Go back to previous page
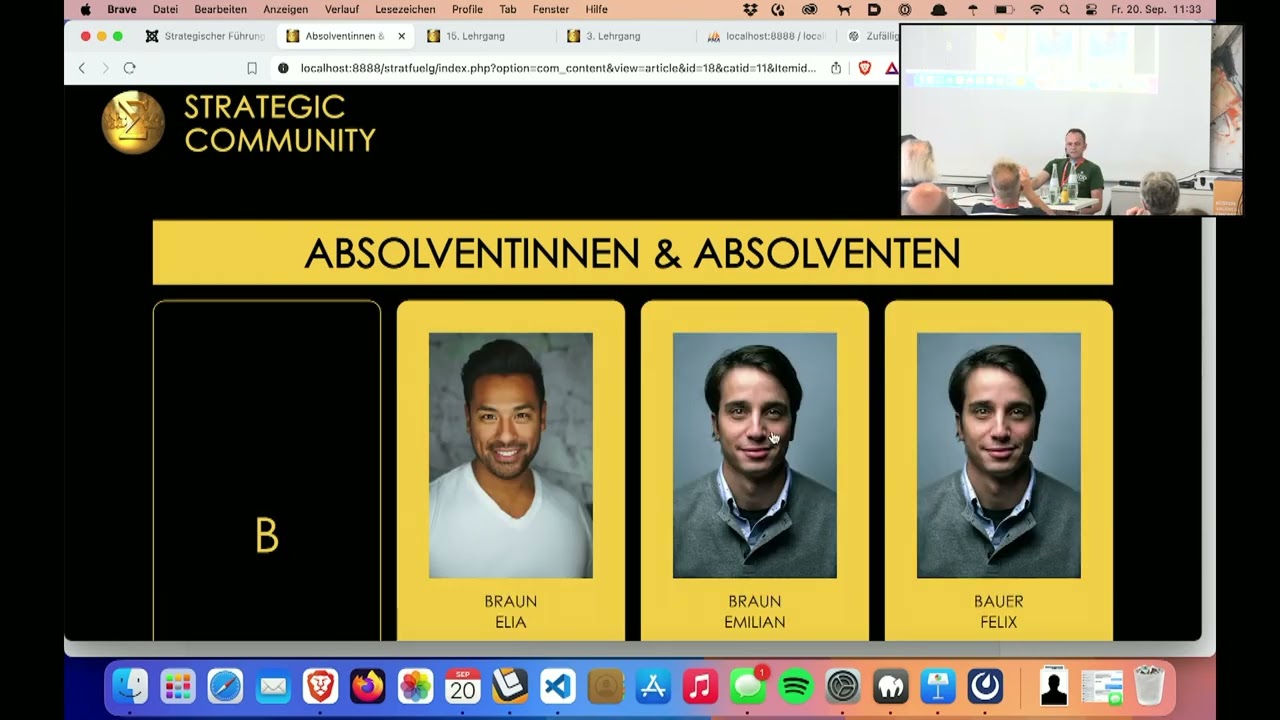 [82, 68]
